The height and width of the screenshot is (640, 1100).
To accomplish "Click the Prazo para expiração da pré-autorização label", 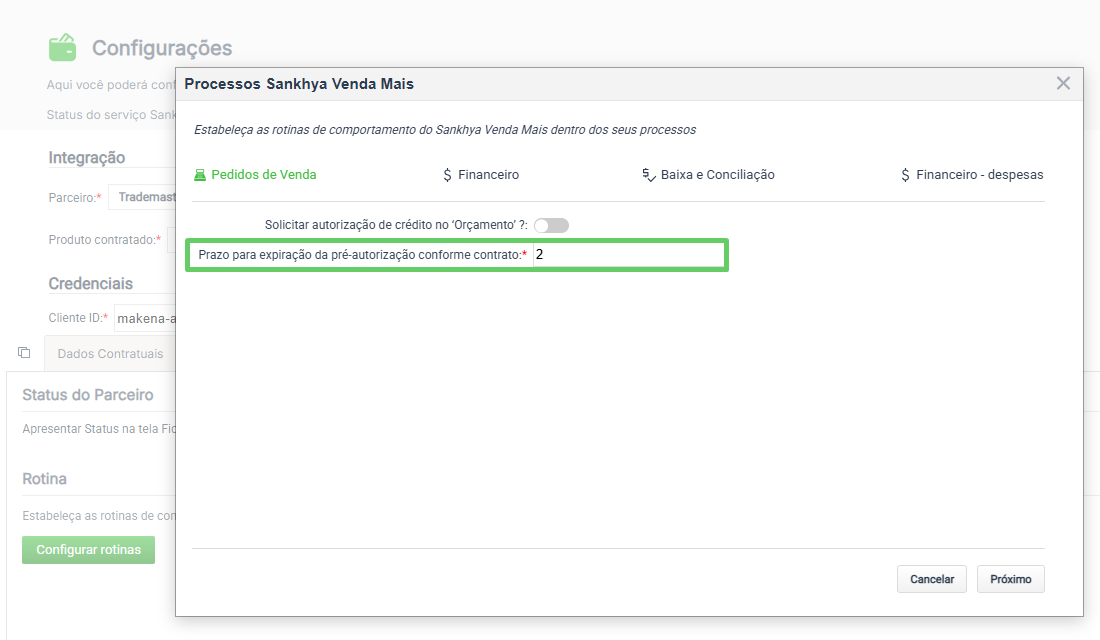I will coord(363,255).
